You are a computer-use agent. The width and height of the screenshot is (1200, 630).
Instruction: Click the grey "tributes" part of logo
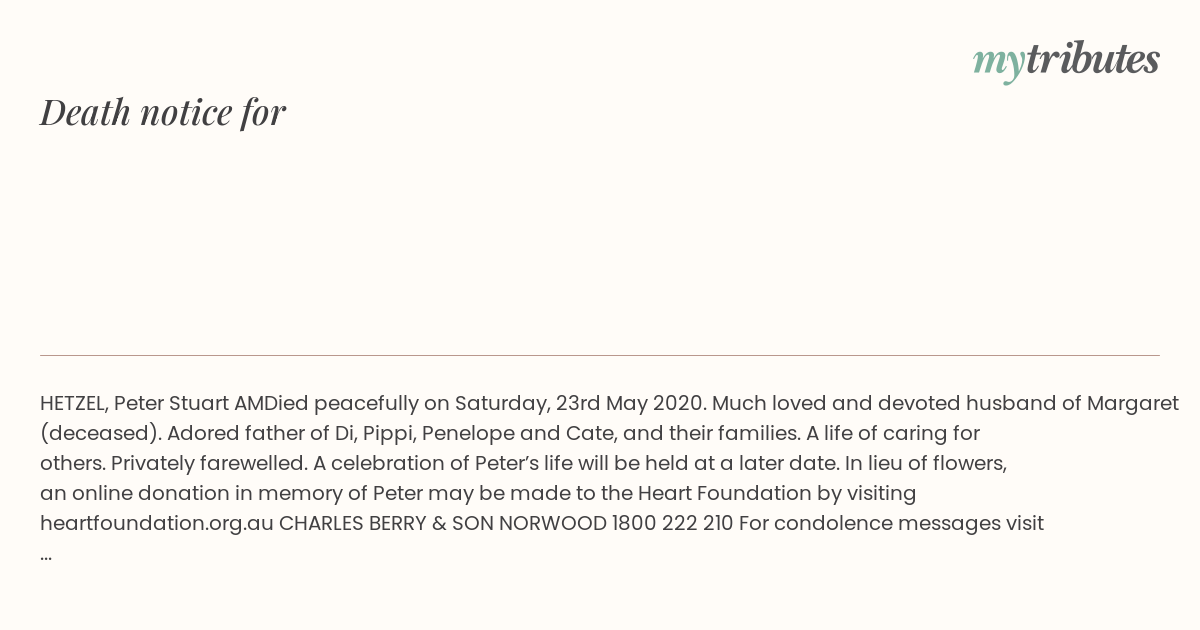[x=1092, y=59]
